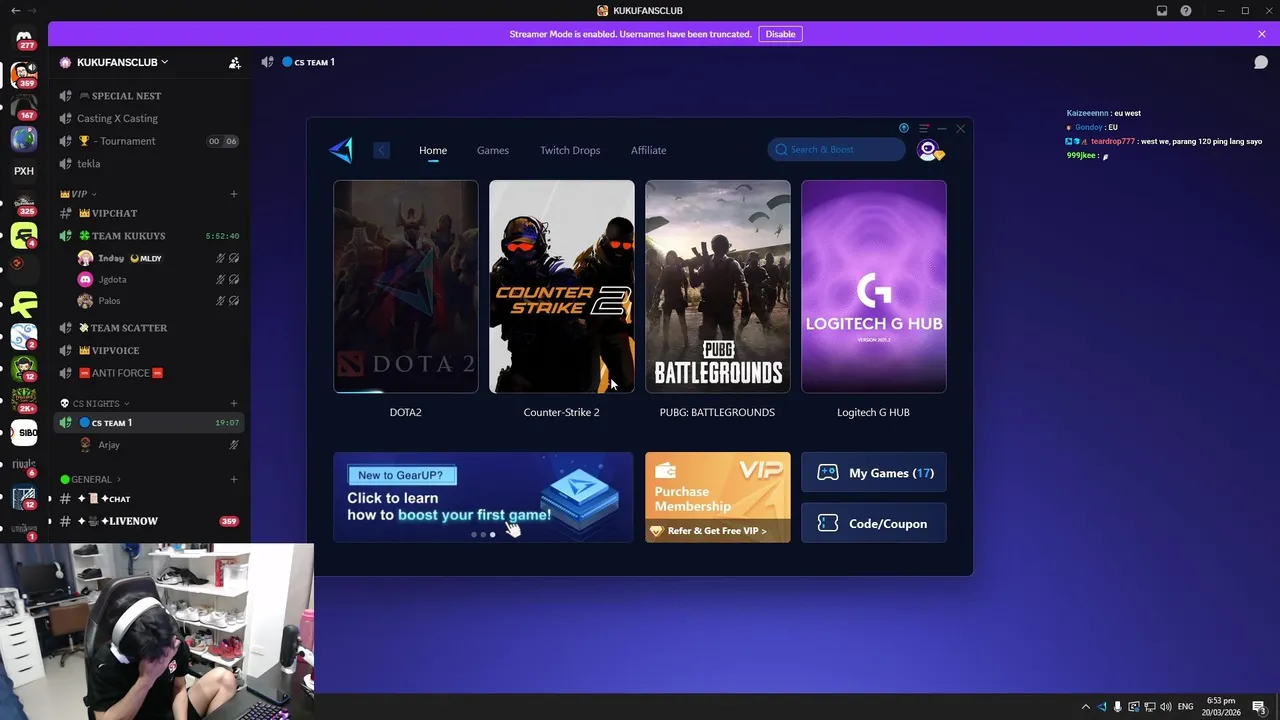Screen dimensions: 1280x720
Task: Expand the GENERAL category
Action: (91, 480)
